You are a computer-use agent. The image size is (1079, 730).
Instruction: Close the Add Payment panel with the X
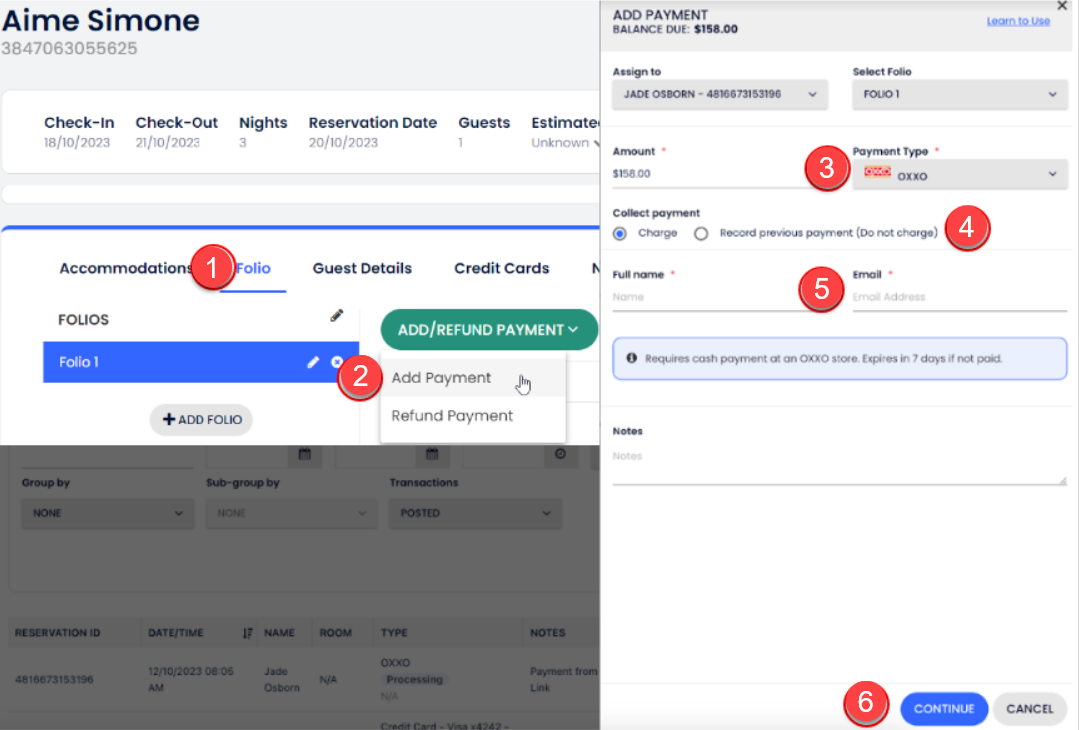(x=1062, y=6)
